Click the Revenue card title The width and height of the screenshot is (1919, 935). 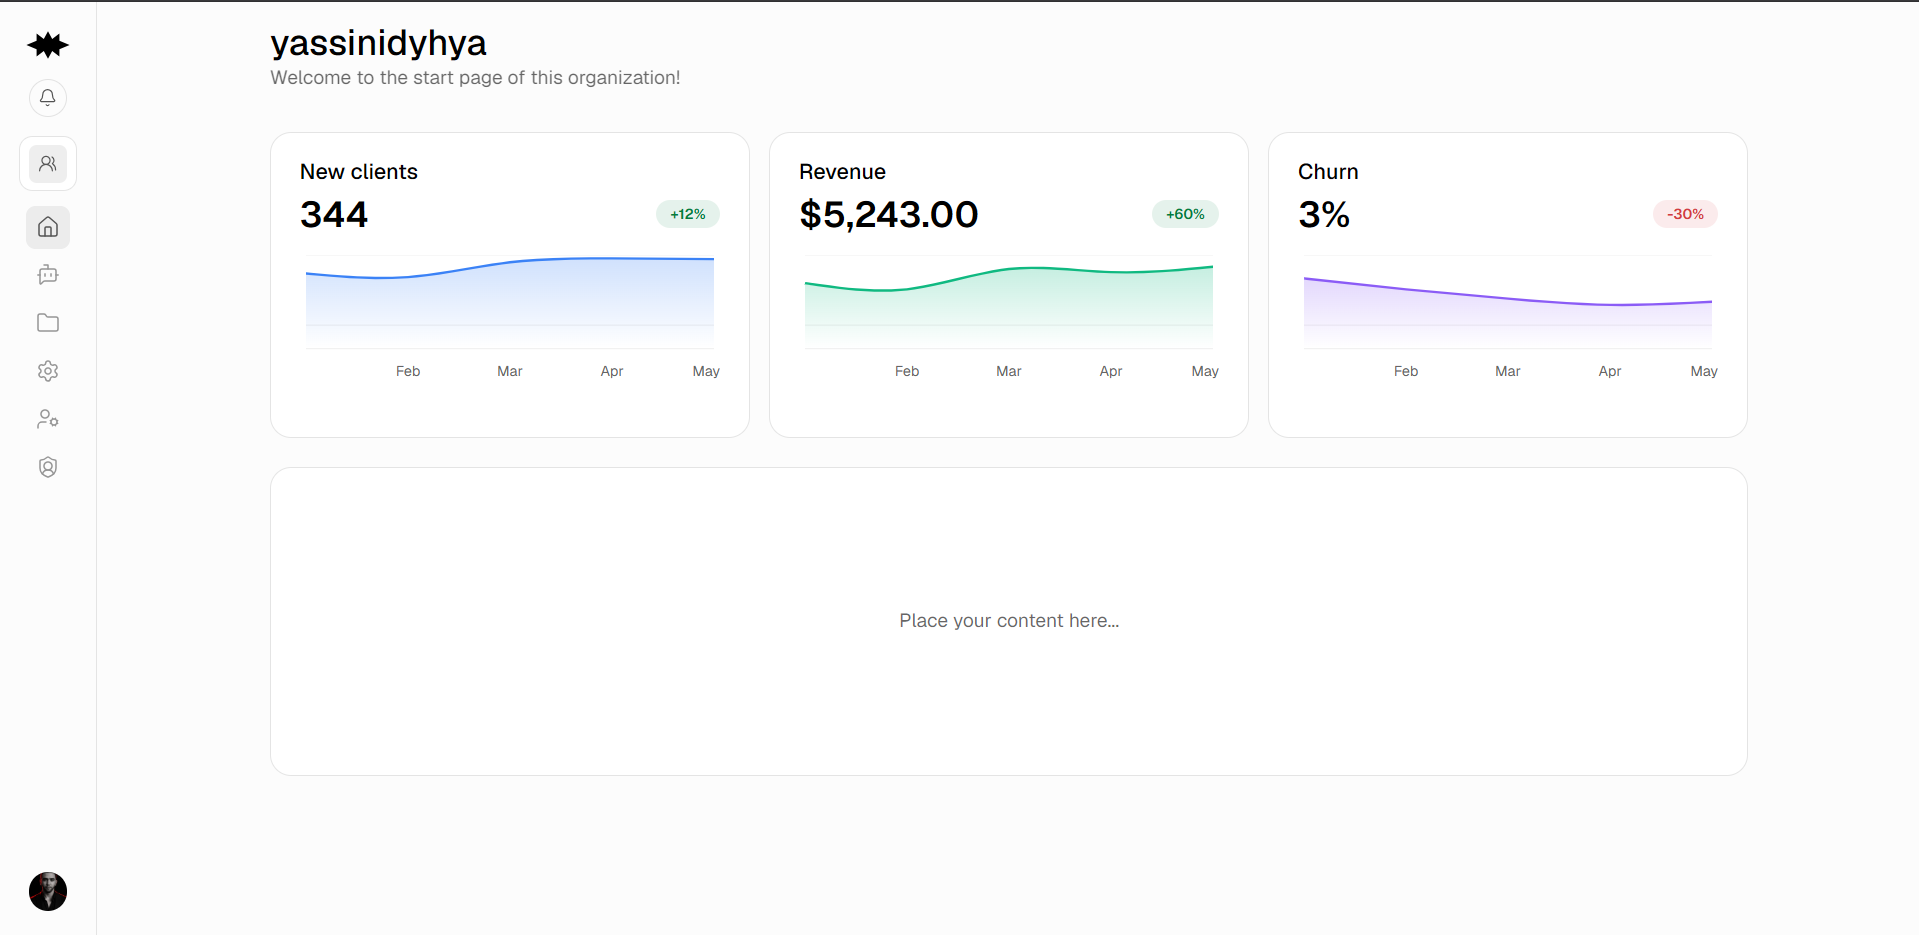pyautogui.click(x=842, y=172)
